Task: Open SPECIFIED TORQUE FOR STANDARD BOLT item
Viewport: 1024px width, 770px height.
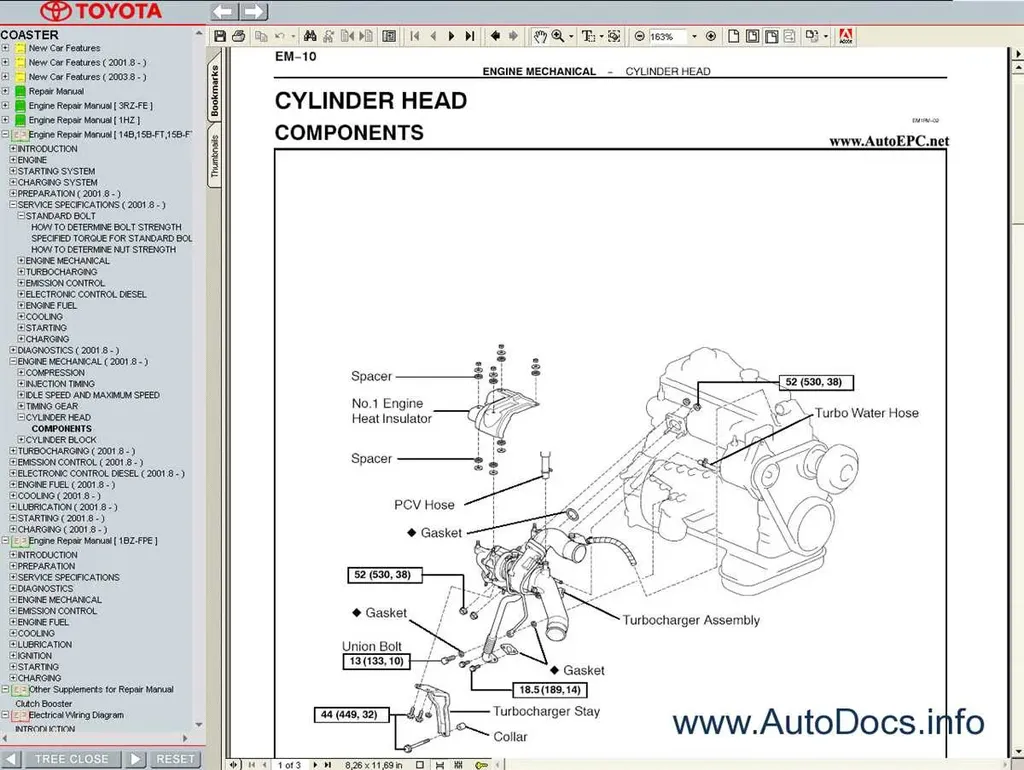Action: [112, 238]
